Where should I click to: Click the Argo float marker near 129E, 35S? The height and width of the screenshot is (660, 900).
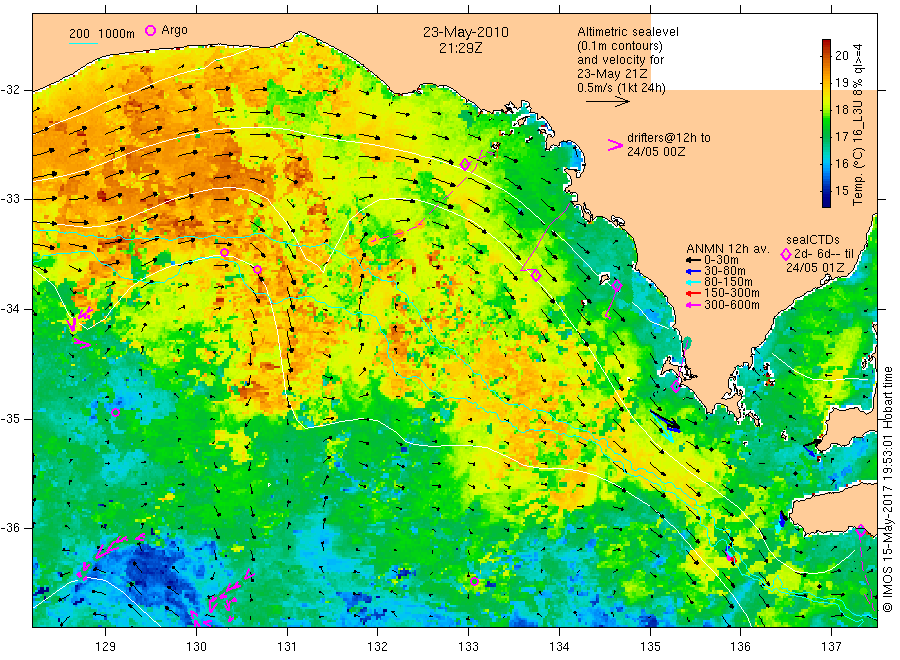point(115,412)
